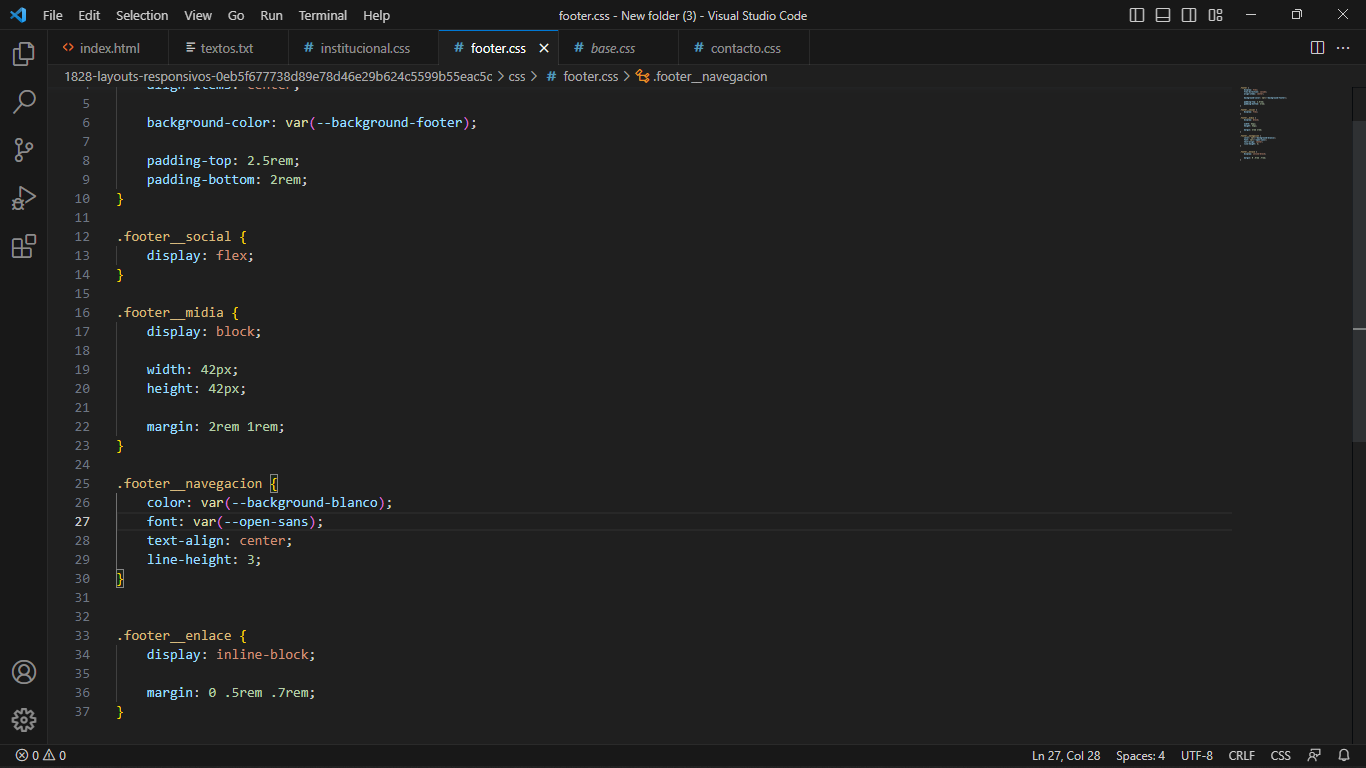Image resolution: width=1366 pixels, height=768 pixels.
Task: Click the "font: var(--open-sans);" line
Action: [235, 522]
